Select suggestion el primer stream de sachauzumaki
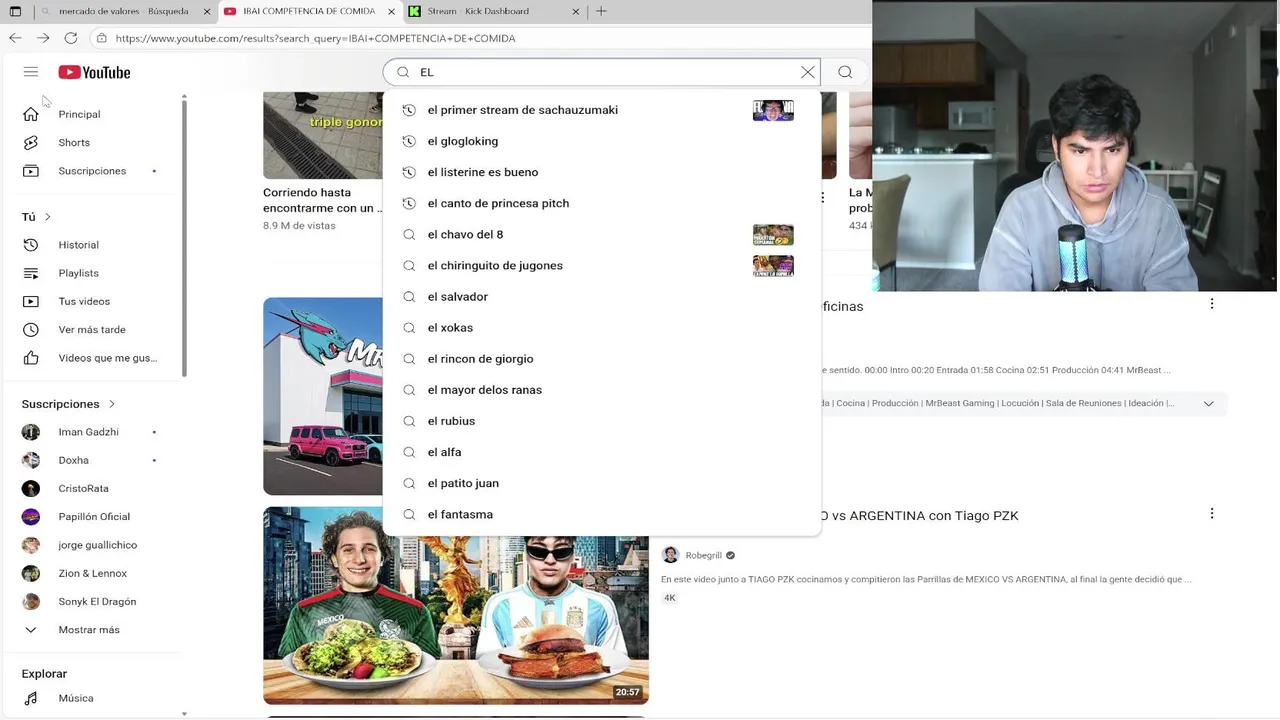1280x720 pixels. point(601,110)
